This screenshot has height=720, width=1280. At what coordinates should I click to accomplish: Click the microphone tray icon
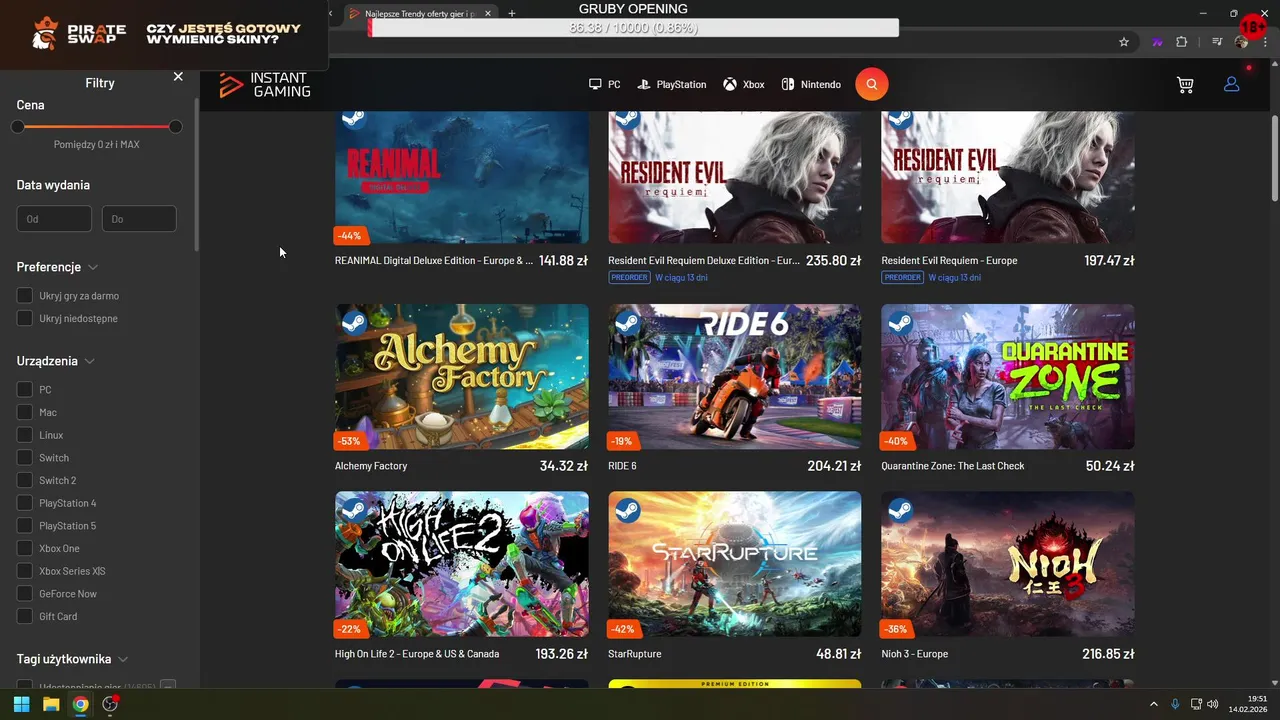(x=1175, y=704)
